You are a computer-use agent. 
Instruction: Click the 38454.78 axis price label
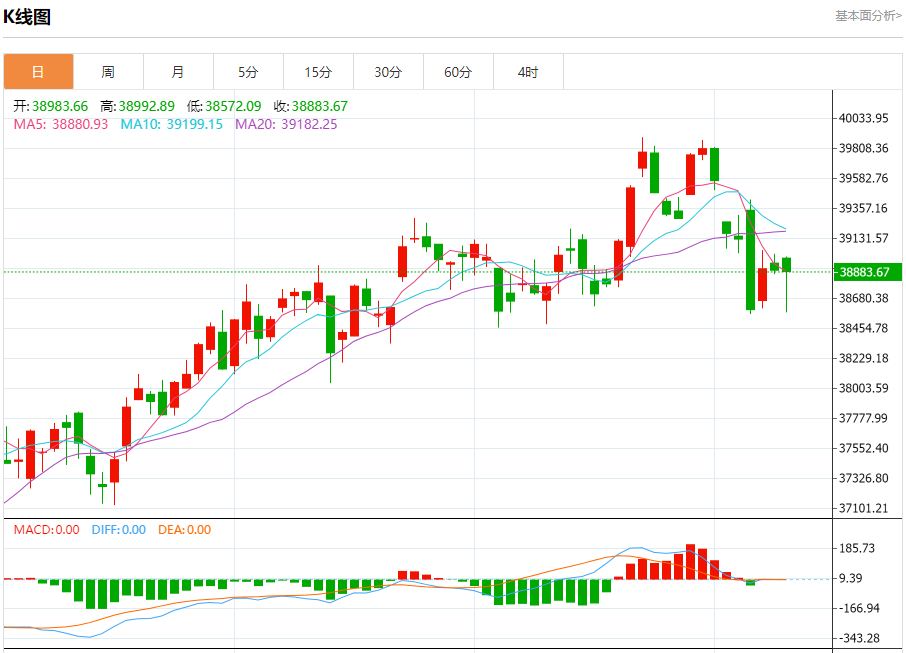tap(864, 328)
